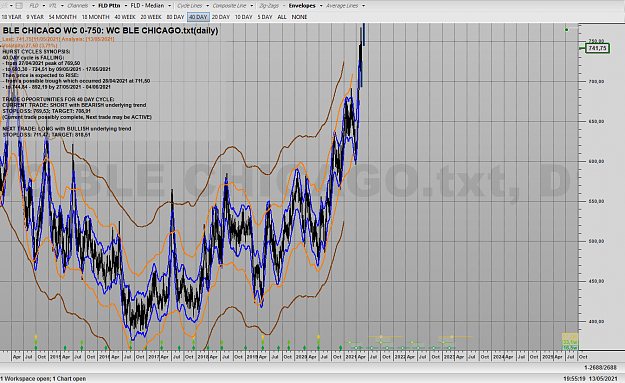625x383 pixels.
Task: Select the 18 YEAR cycle
Action: (12, 17)
